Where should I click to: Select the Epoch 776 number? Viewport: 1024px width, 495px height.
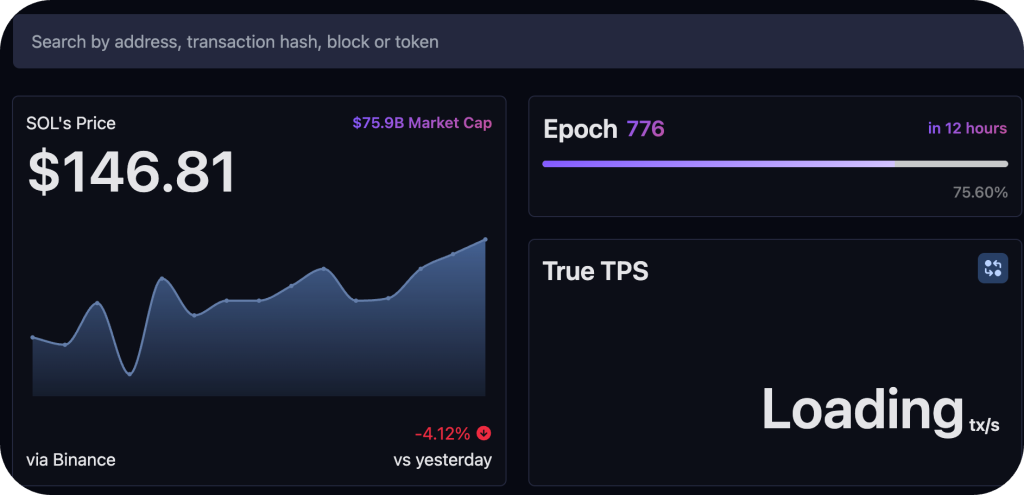pos(645,129)
